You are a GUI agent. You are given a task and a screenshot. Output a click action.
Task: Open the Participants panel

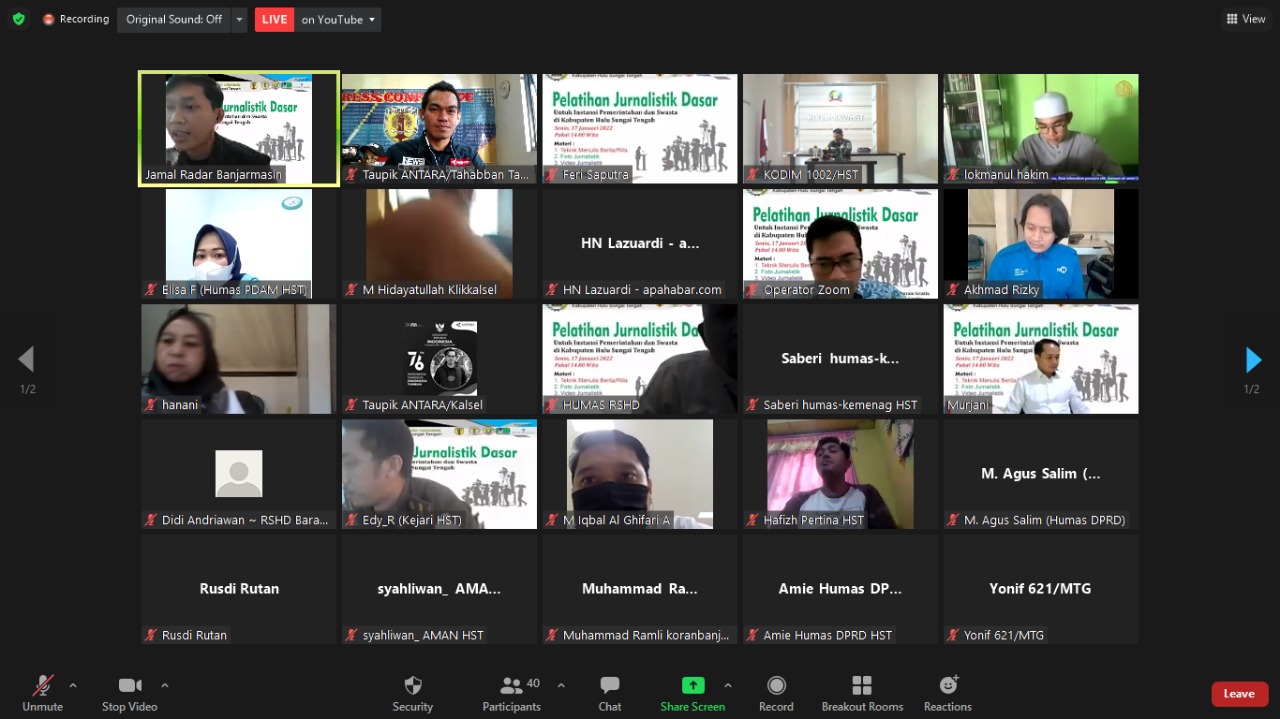click(x=512, y=686)
